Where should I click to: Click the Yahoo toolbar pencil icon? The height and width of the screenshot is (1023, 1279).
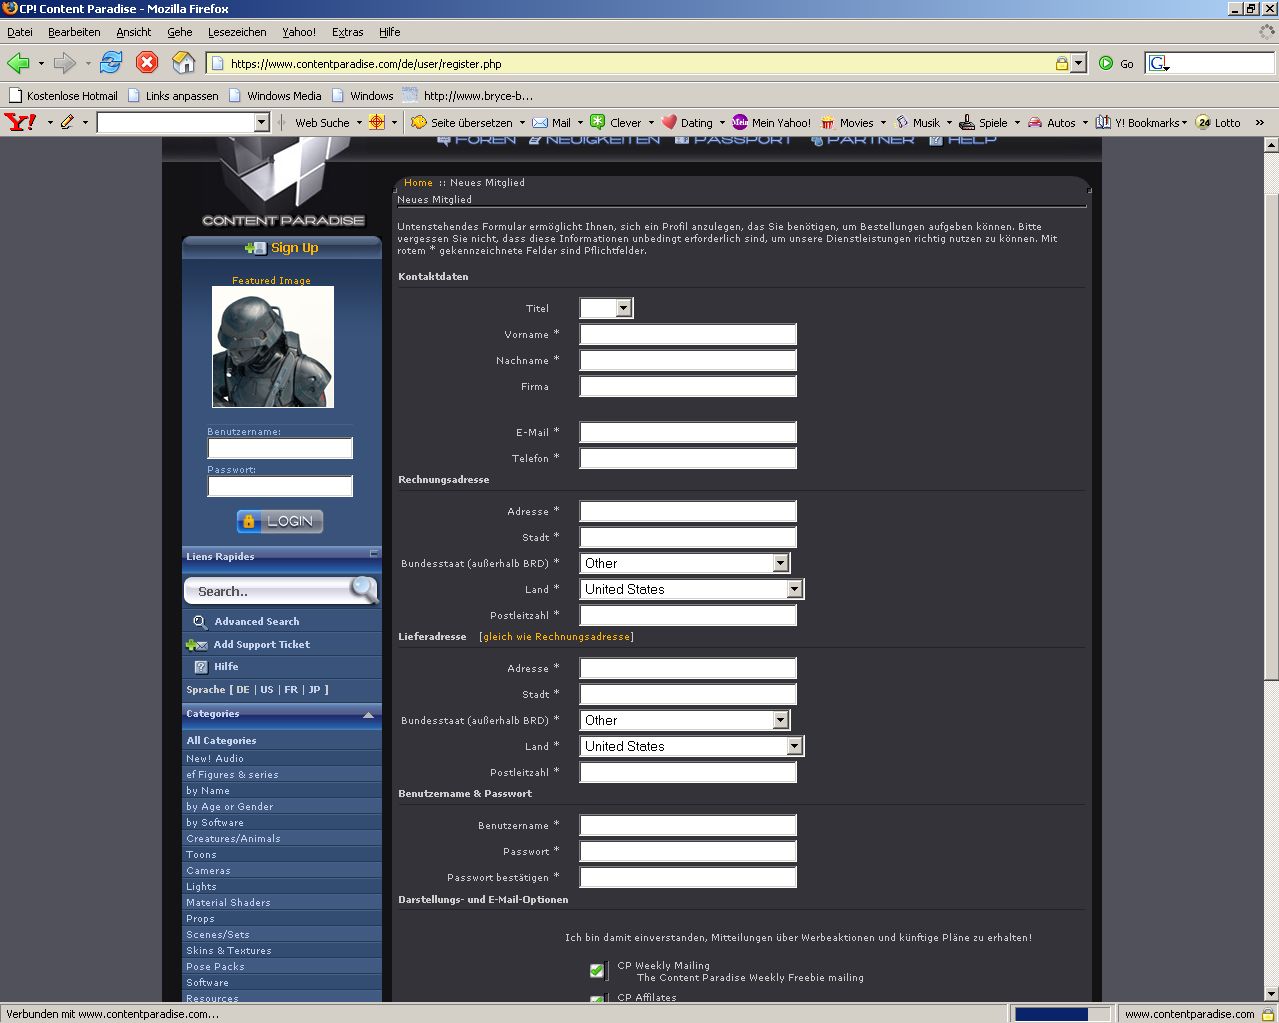coord(67,122)
